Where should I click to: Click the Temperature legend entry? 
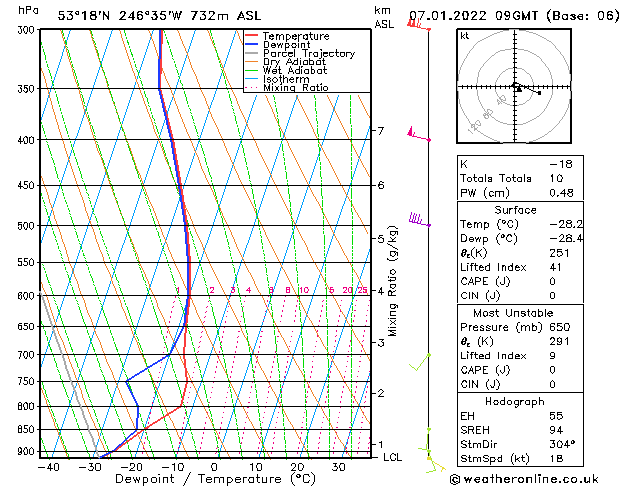pyautogui.click(x=296, y=36)
